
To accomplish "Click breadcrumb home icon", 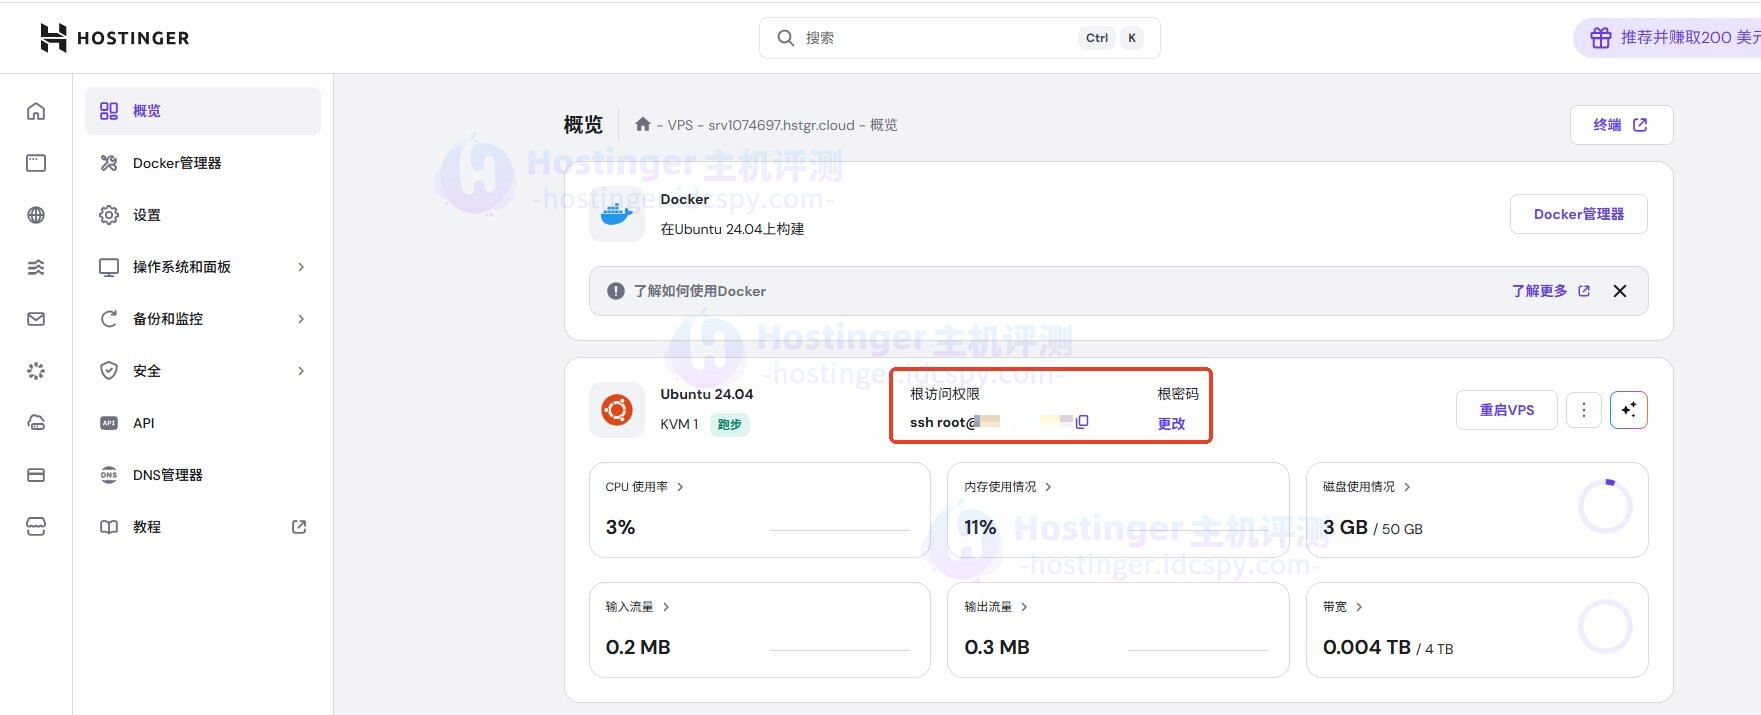I will [x=643, y=125].
